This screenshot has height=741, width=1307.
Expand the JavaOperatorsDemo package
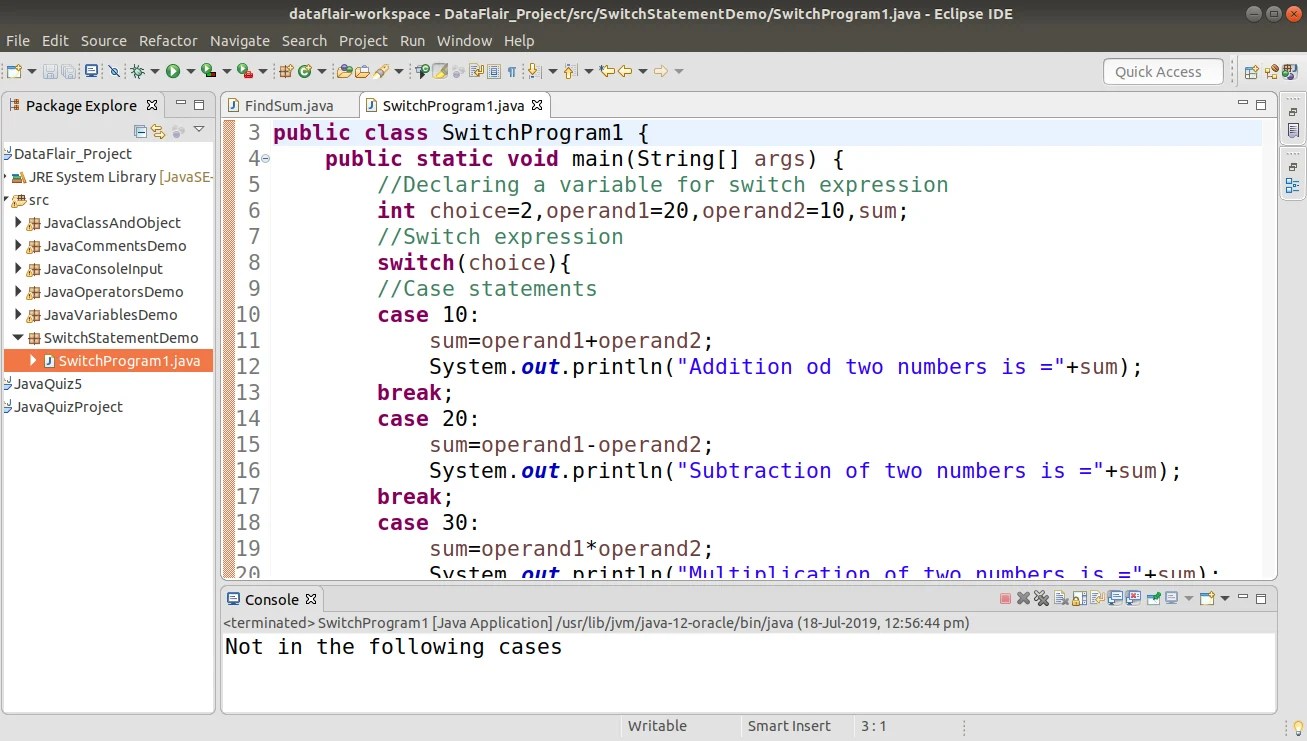point(18,291)
